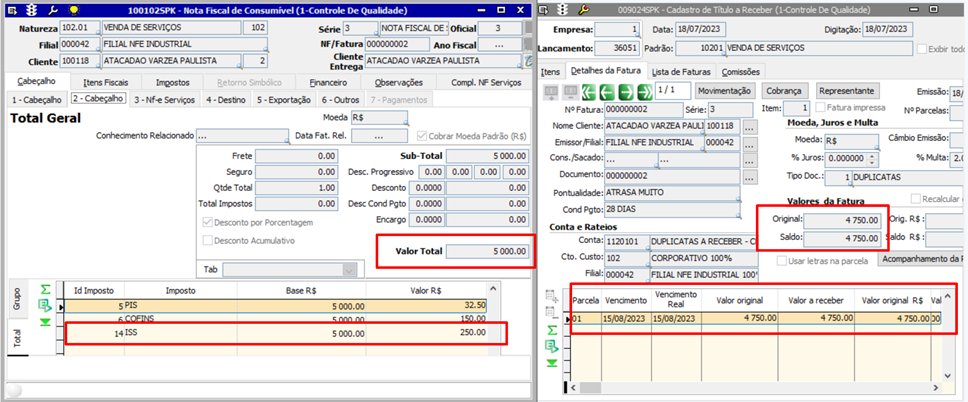Switch to the Impostos tab
Image resolution: width=968 pixels, height=402 pixels.
coord(173,82)
